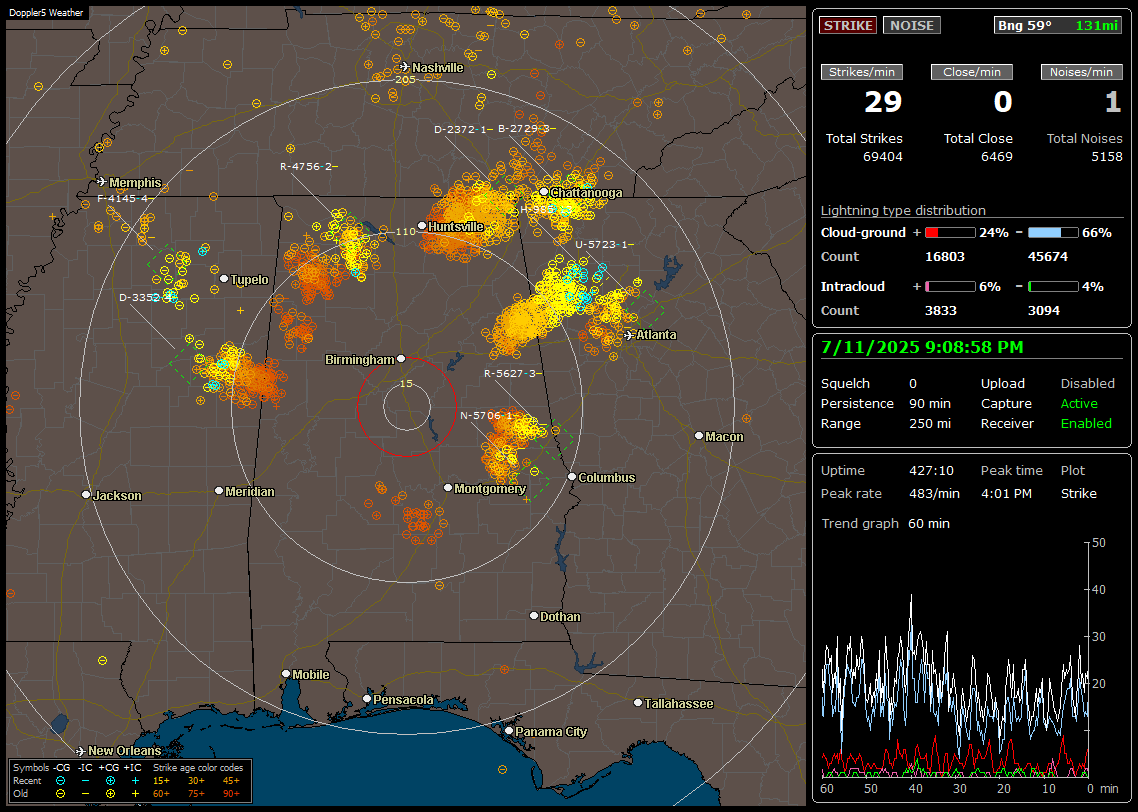The image size is (1138, 812).
Task: Click the Doppler5 Weather title label
Action: tap(46, 12)
